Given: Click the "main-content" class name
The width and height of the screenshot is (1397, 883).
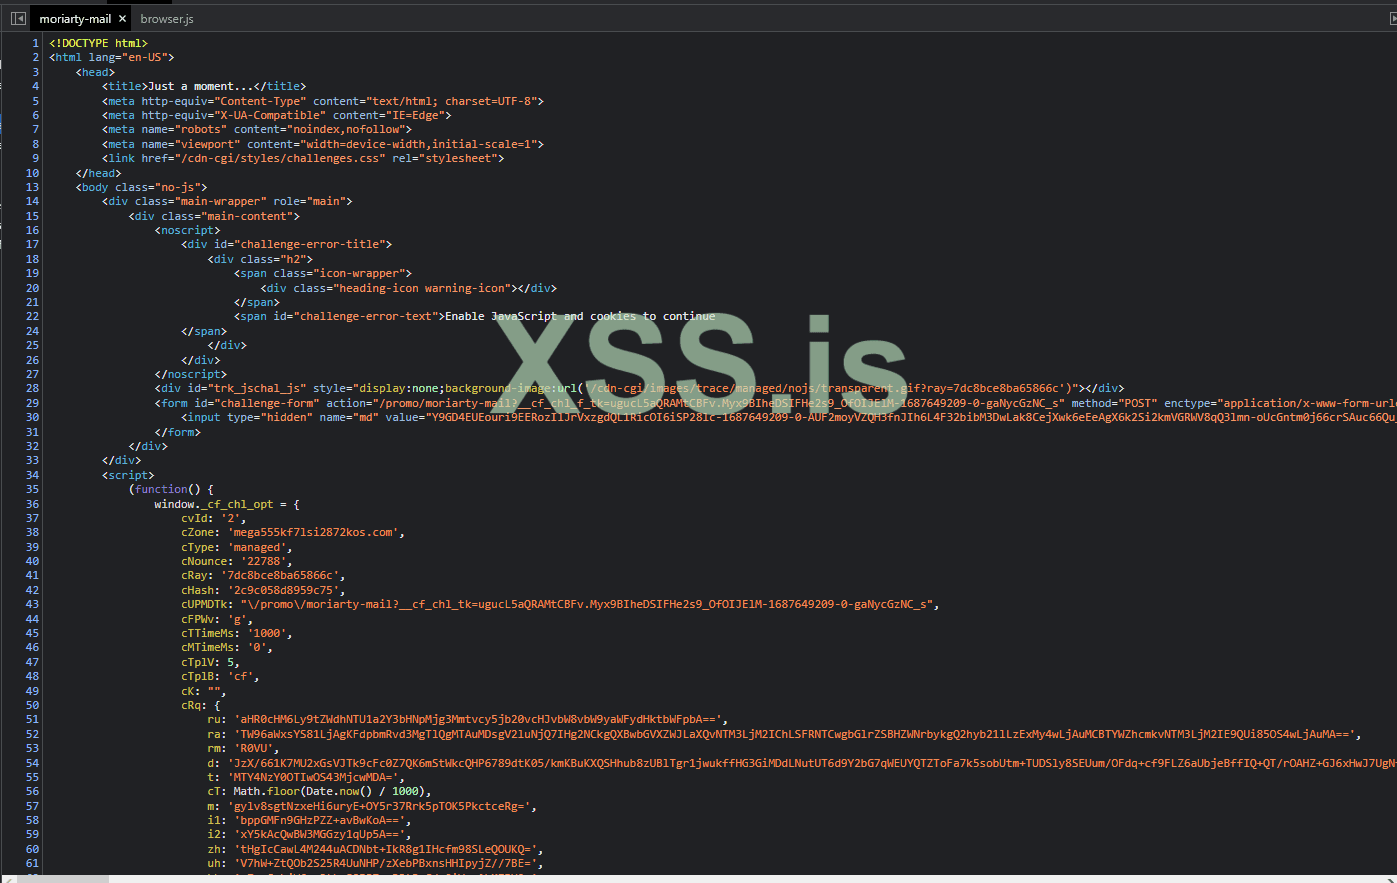Looking at the screenshot, I should click(247, 216).
